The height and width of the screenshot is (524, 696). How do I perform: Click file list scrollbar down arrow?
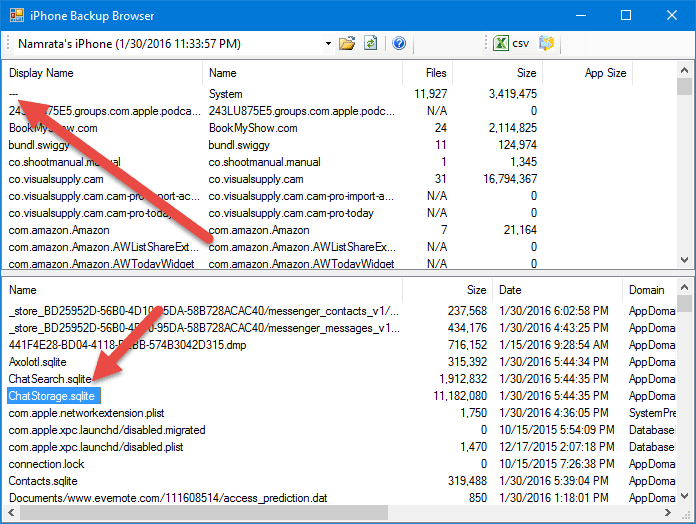click(684, 496)
